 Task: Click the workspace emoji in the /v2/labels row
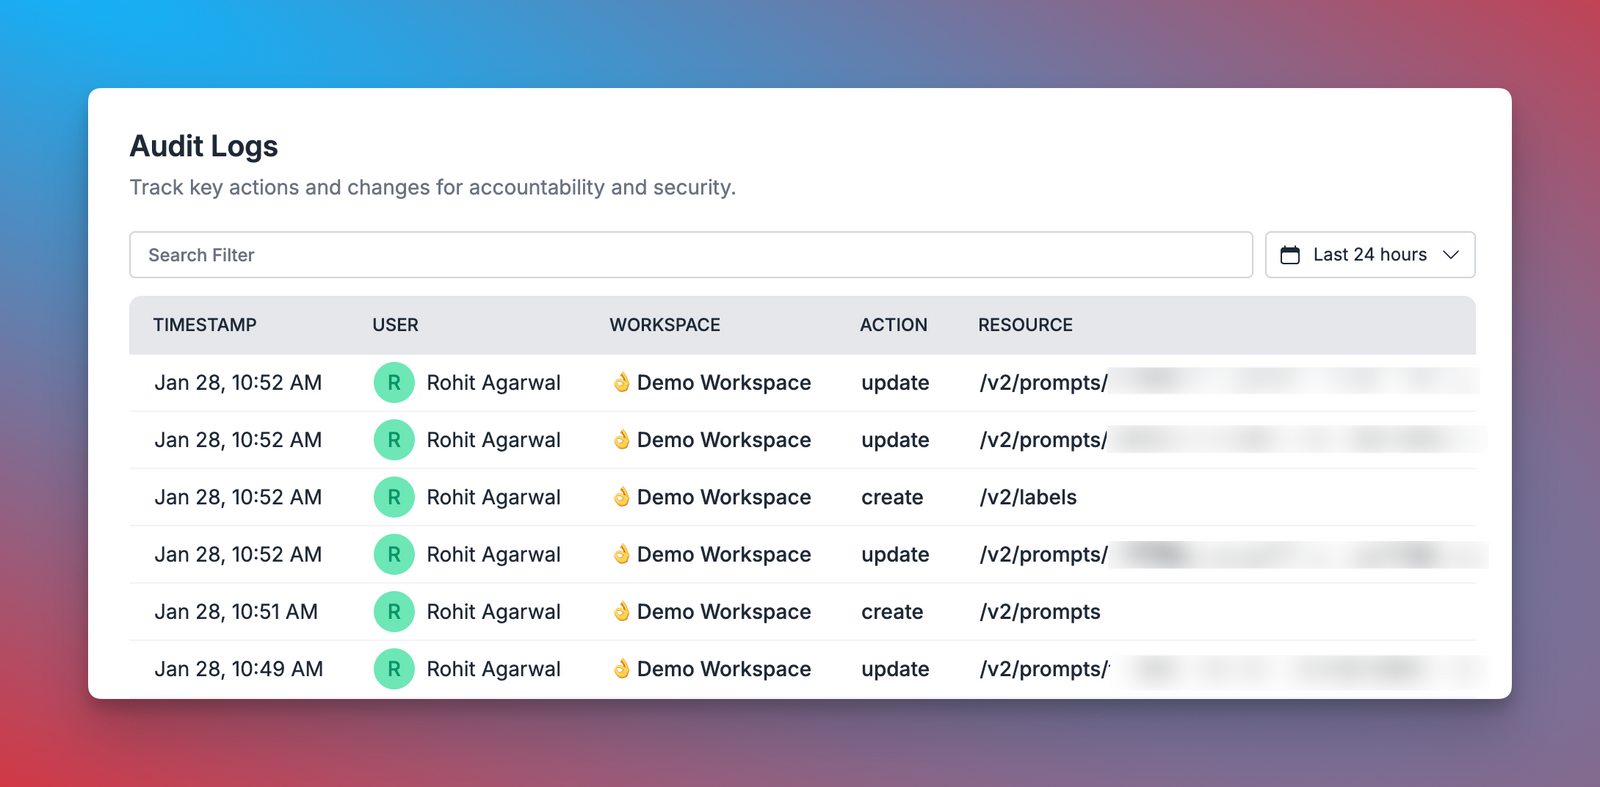tap(621, 497)
